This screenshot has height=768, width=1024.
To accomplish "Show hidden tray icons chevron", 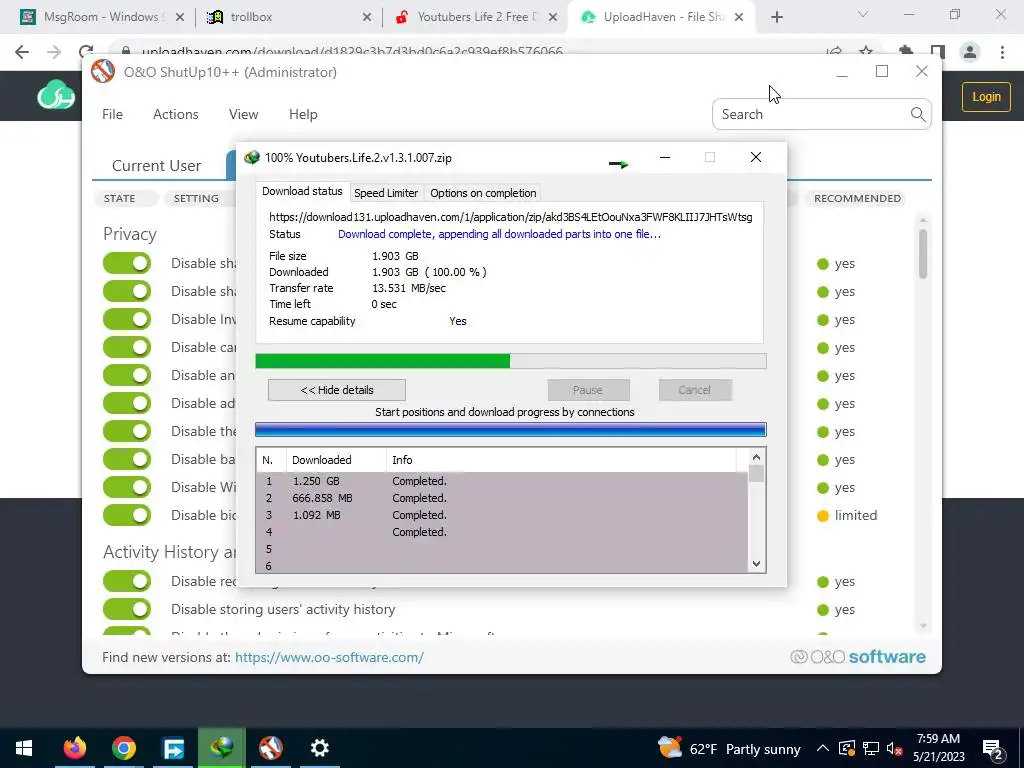I will 823,749.
